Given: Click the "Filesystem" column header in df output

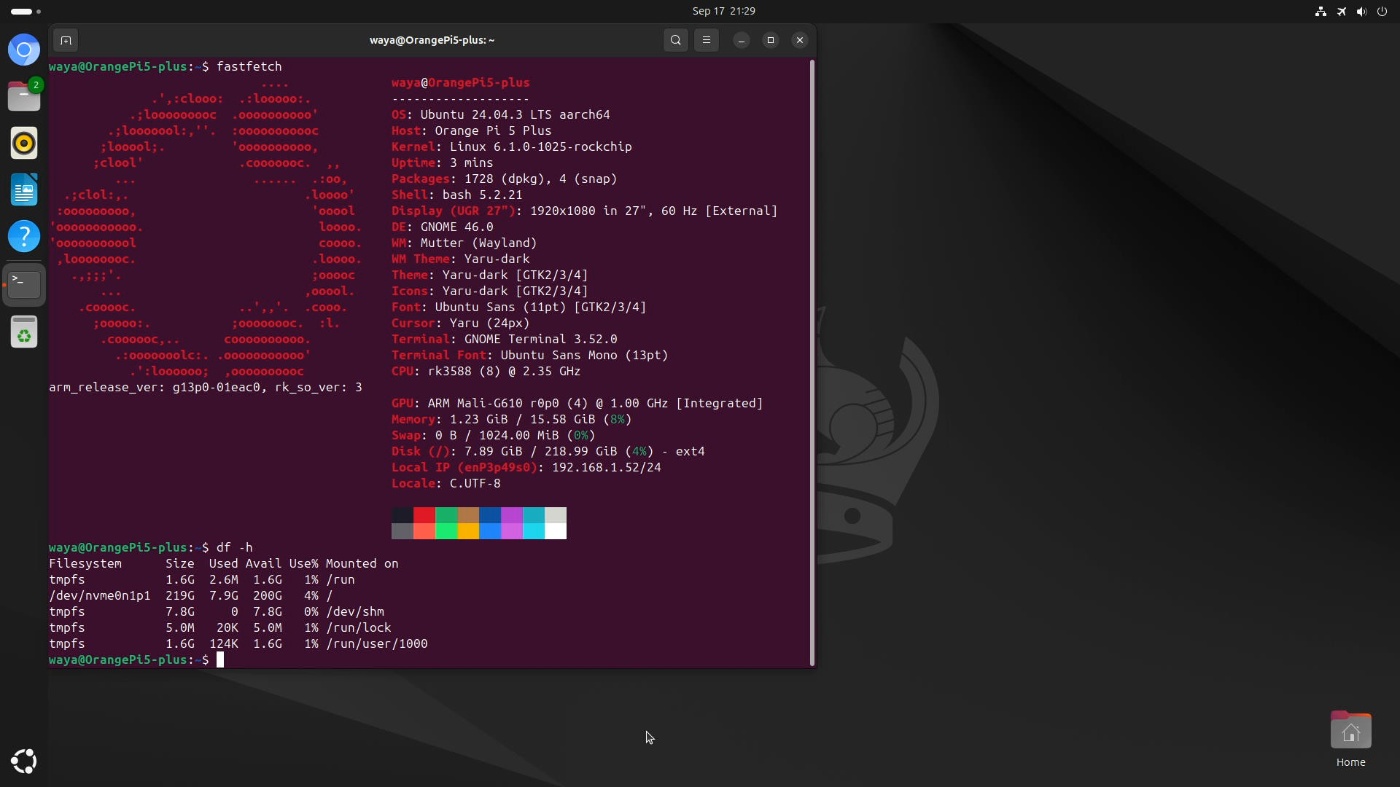Looking at the screenshot, I should [85, 564].
